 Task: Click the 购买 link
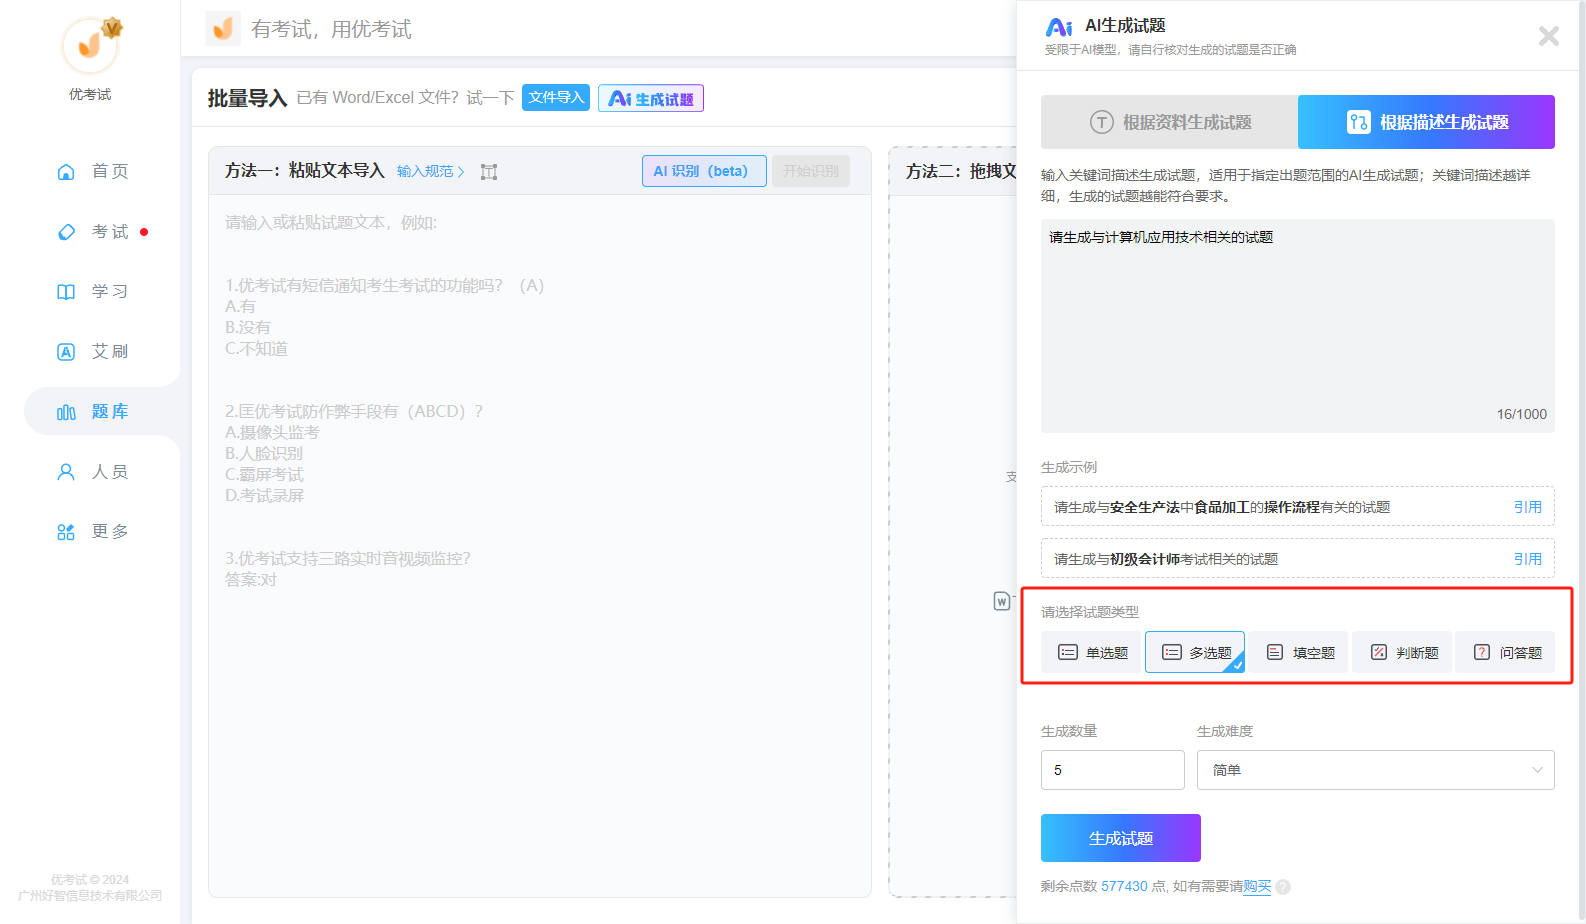(x=1257, y=886)
